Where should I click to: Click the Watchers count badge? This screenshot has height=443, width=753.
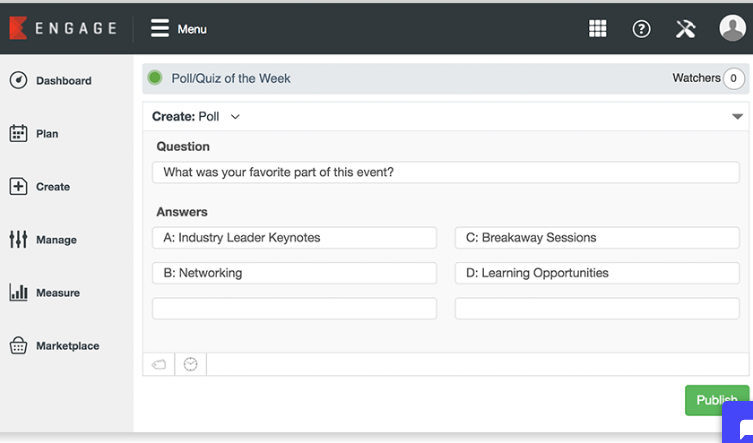point(734,78)
